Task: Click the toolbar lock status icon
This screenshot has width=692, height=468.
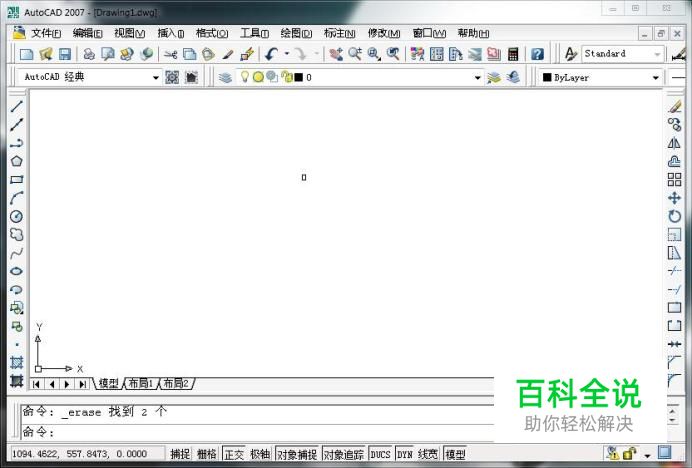Action: tap(630, 453)
